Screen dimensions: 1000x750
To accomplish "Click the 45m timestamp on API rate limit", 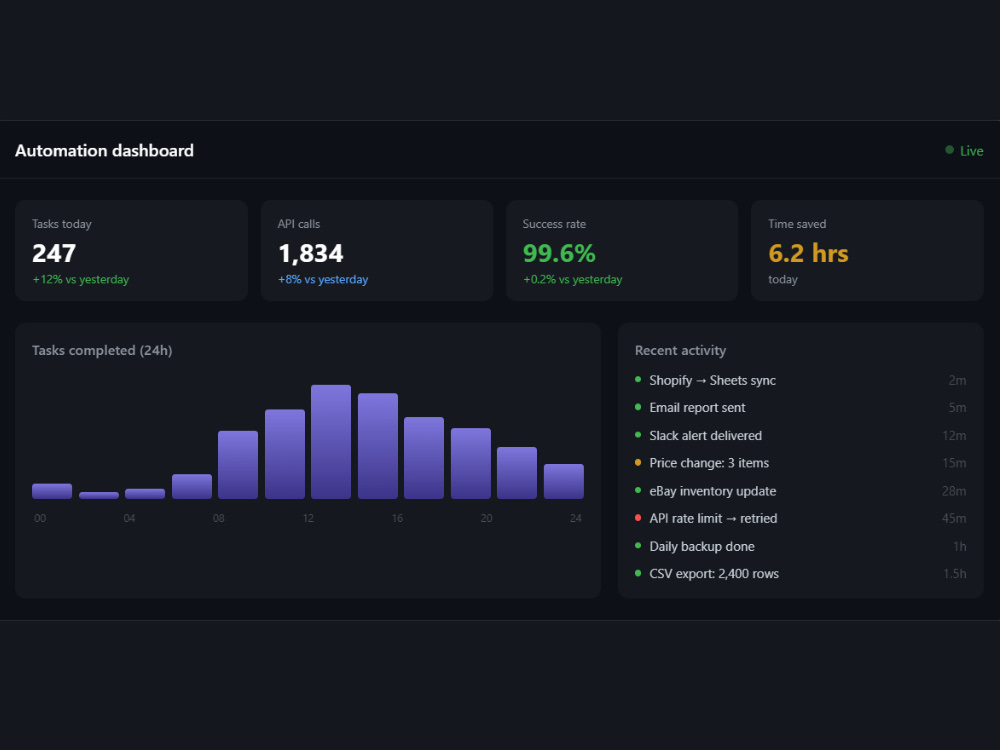I will [954, 519].
